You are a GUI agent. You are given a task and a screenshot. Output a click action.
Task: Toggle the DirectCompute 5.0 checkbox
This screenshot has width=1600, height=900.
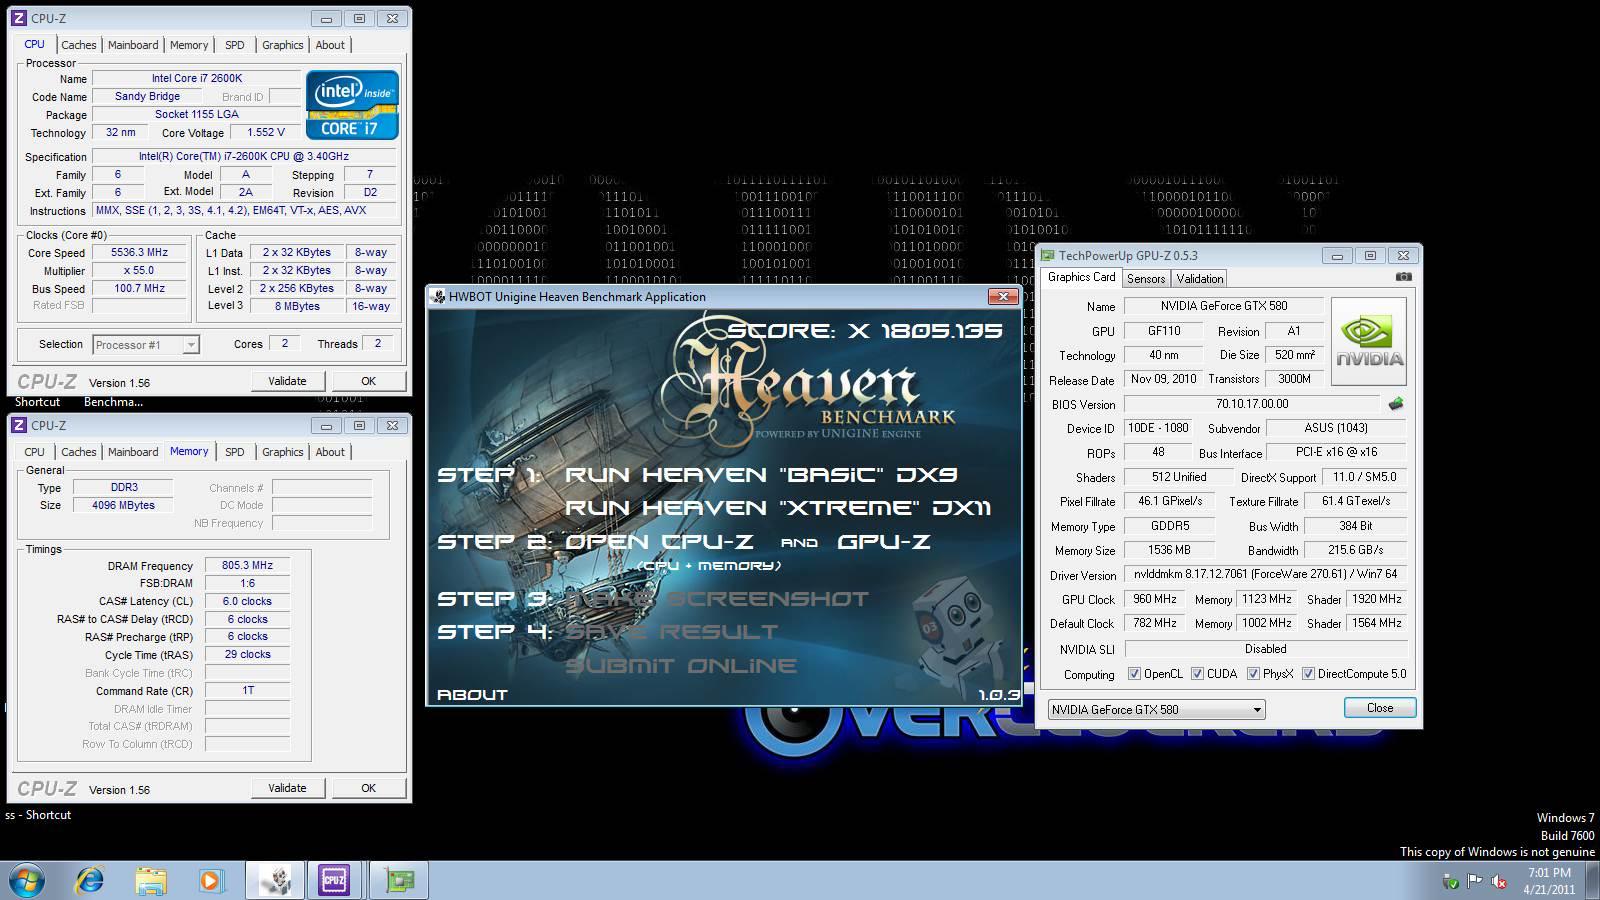coord(1308,674)
